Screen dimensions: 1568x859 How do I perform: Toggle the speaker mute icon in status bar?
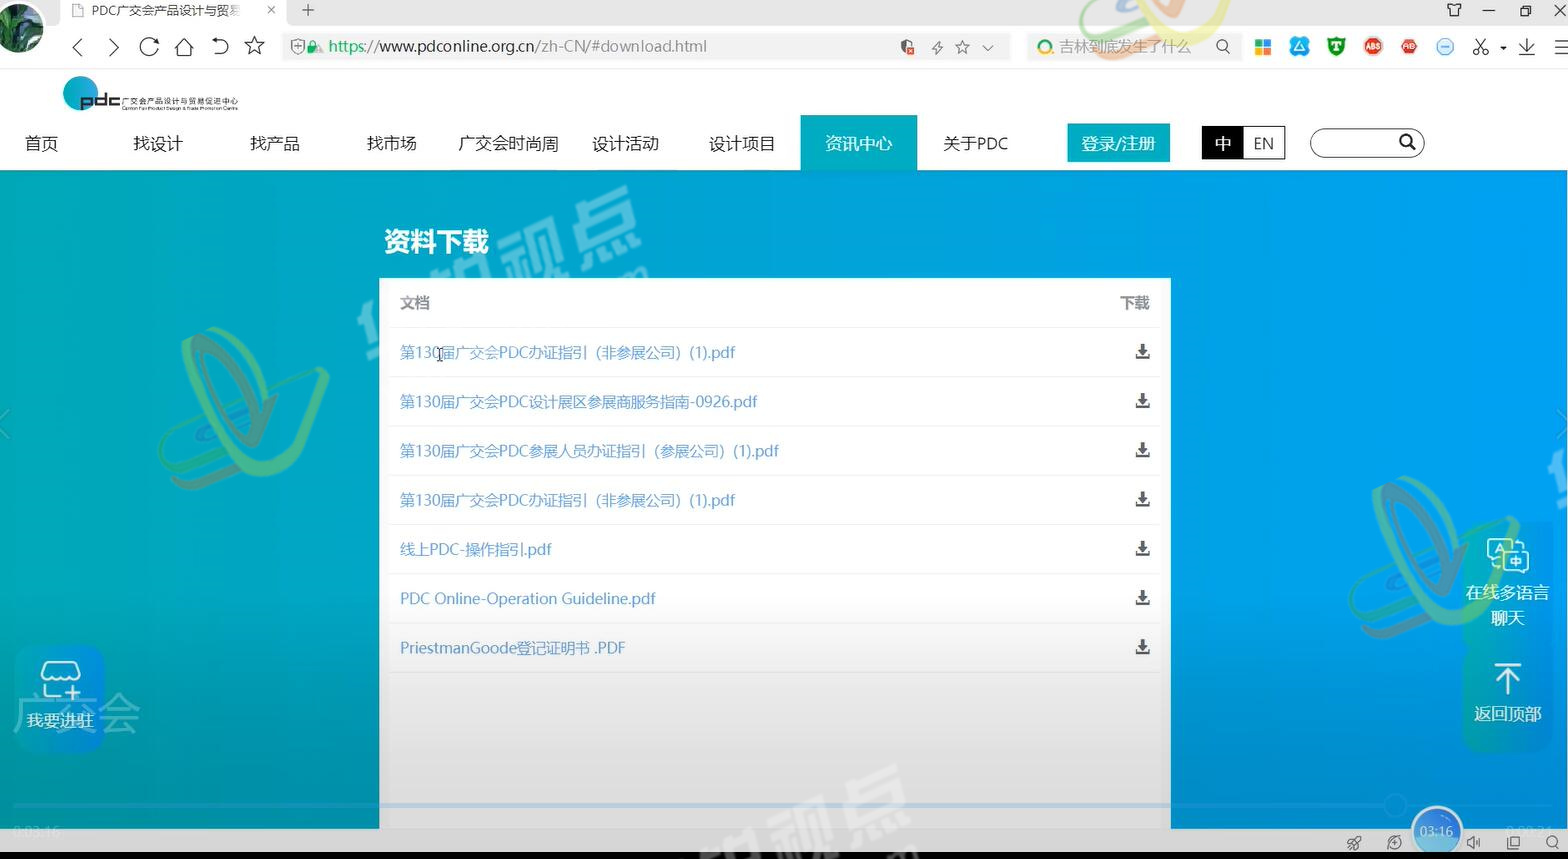pos(1473,843)
